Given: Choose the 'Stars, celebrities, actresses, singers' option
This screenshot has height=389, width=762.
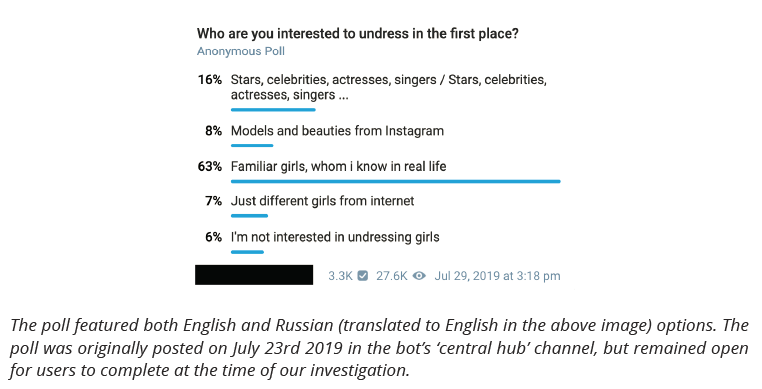Looking at the screenshot, I should point(389,87).
